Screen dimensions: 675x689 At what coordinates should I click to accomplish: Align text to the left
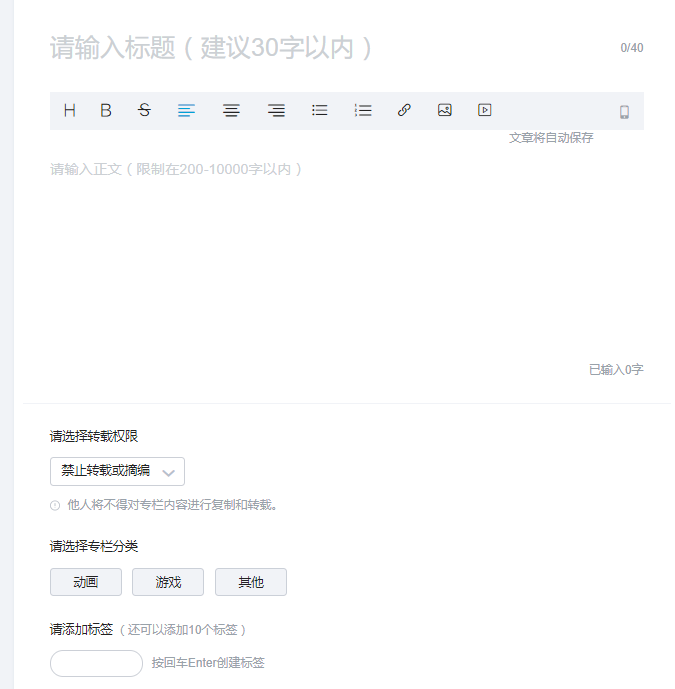pyautogui.click(x=186, y=111)
